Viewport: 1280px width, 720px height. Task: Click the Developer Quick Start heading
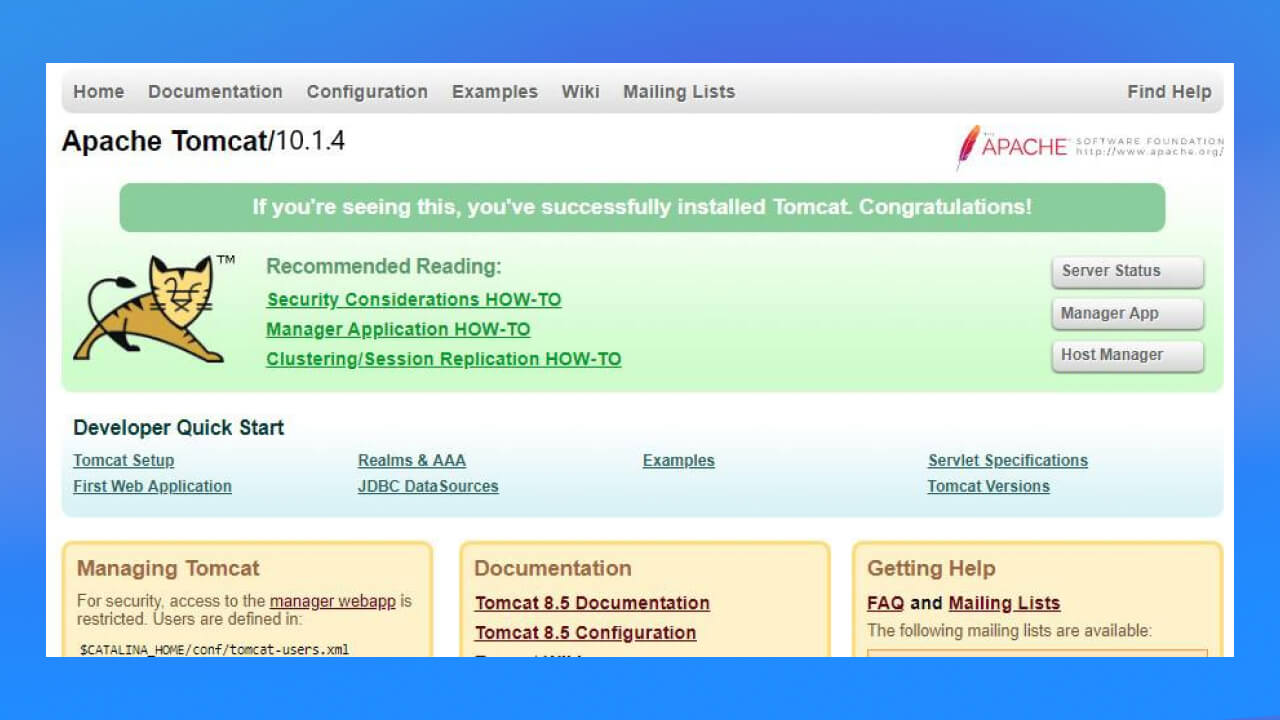click(179, 428)
